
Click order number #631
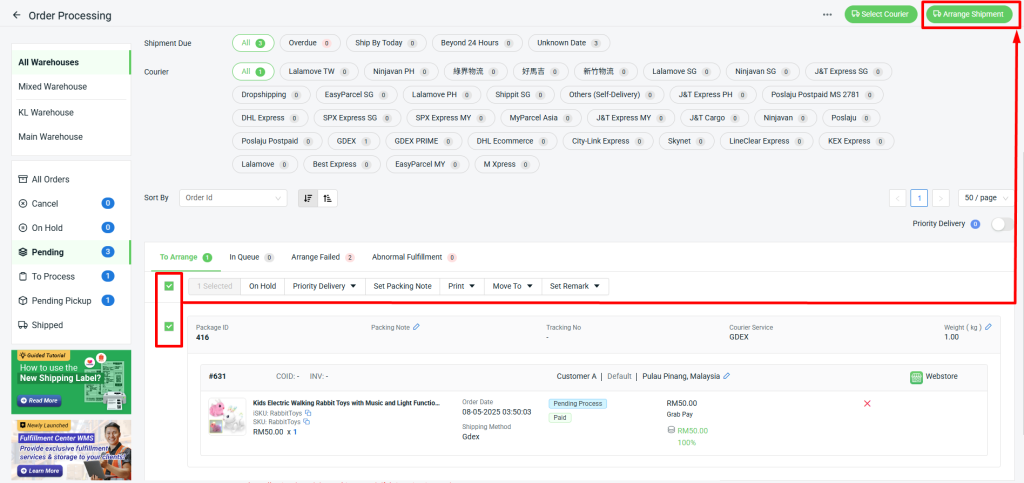coord(217,377)
